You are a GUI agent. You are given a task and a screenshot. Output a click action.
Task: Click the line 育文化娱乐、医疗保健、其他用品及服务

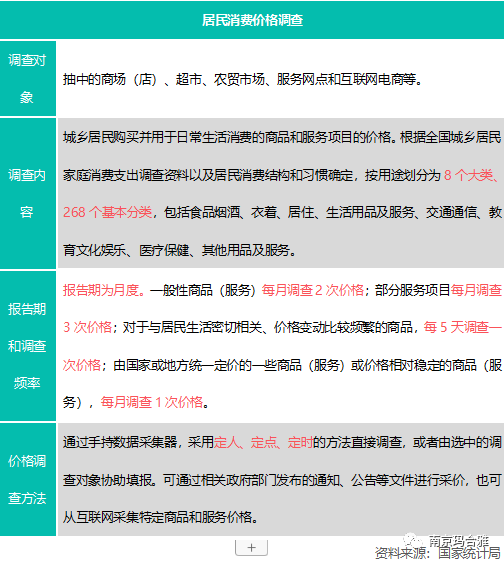[x=179, y=250]
